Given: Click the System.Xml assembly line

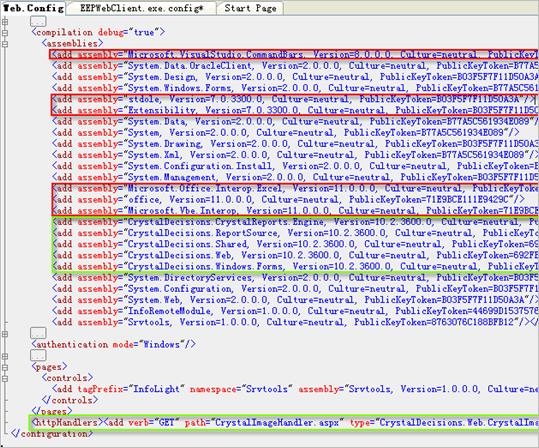Looking at the screenshot, I should point(295,155).
